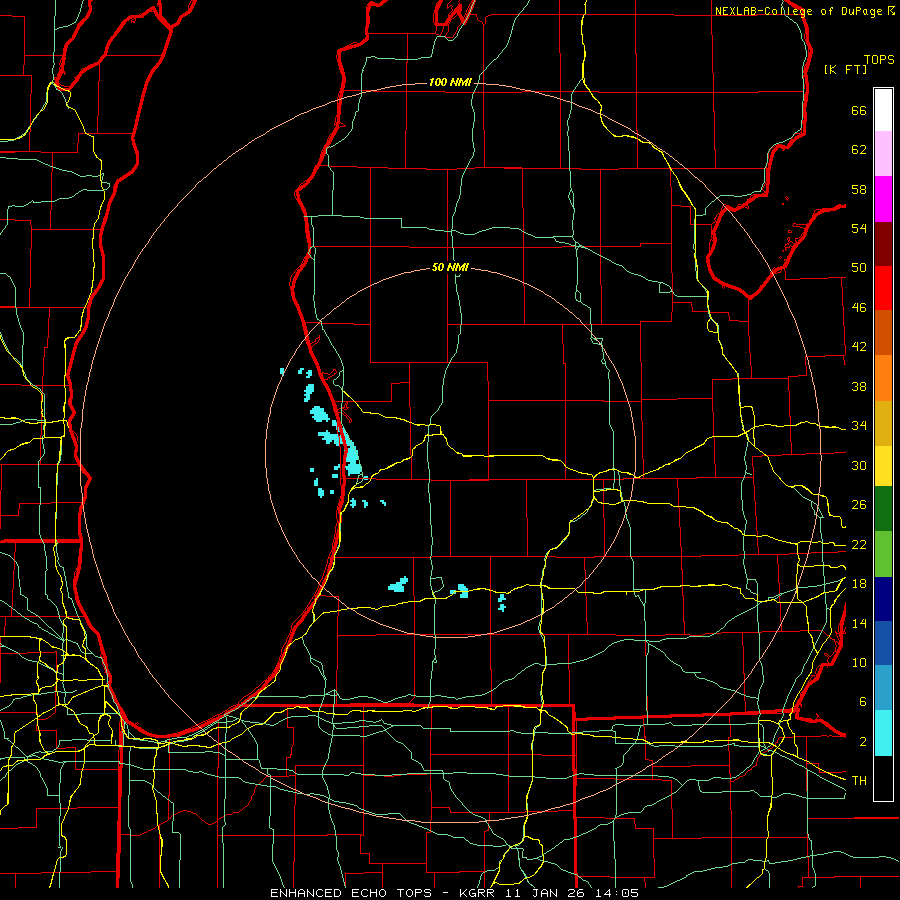Click the cyan 2 kft legend swatch
The height and width of the screenshot is (900, 900).
point(883,733)
